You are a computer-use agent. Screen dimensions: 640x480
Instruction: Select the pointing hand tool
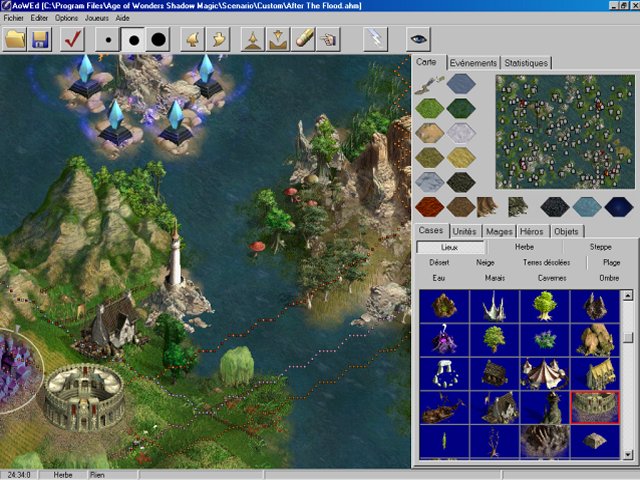tap(329, 40)
